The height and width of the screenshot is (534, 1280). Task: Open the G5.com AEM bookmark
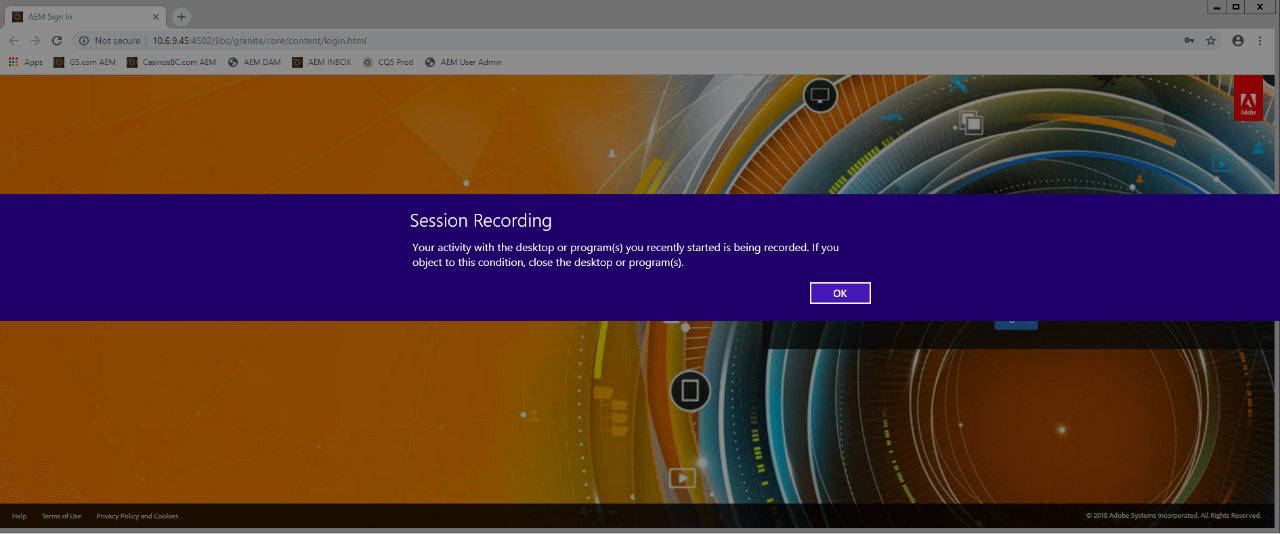85,62
